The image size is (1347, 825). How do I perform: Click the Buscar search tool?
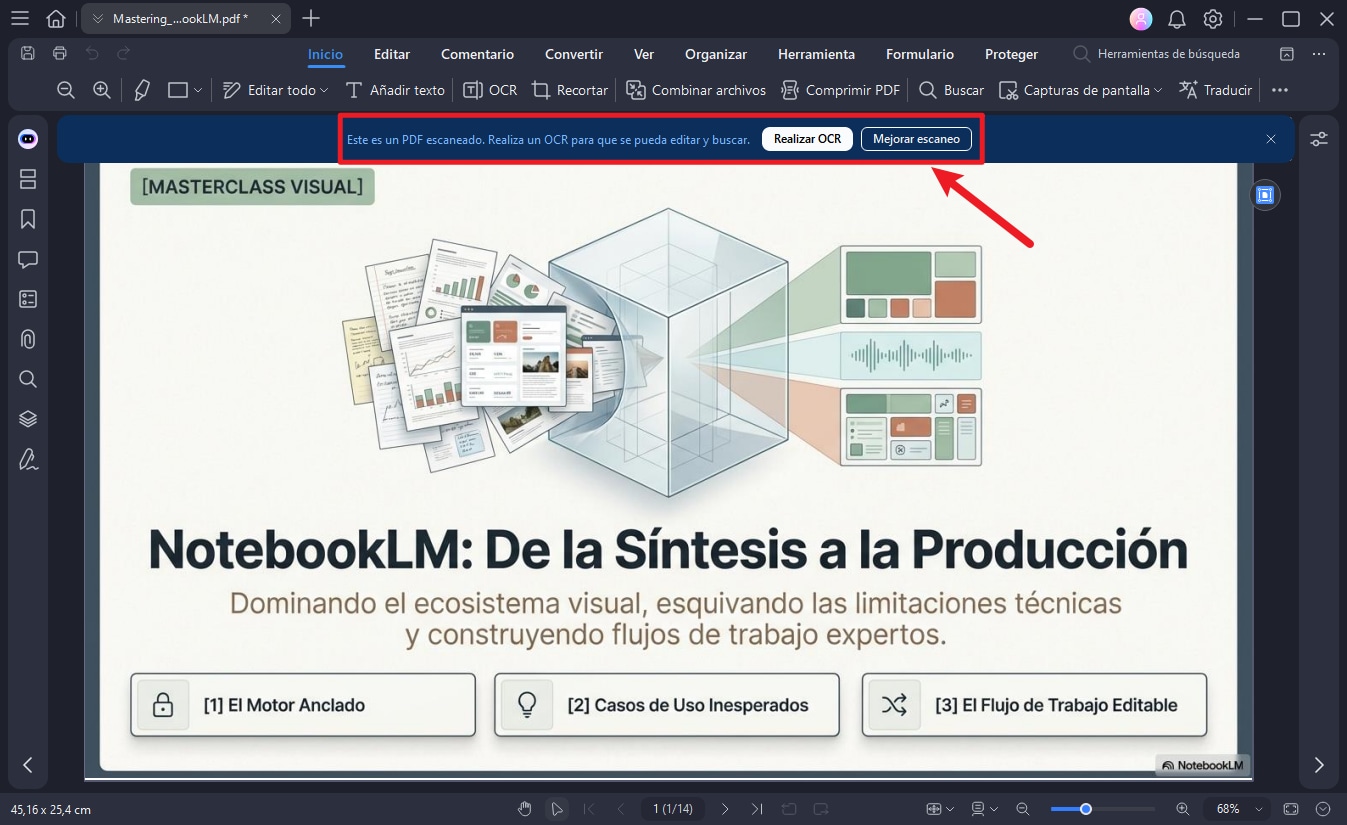(951, 90)
